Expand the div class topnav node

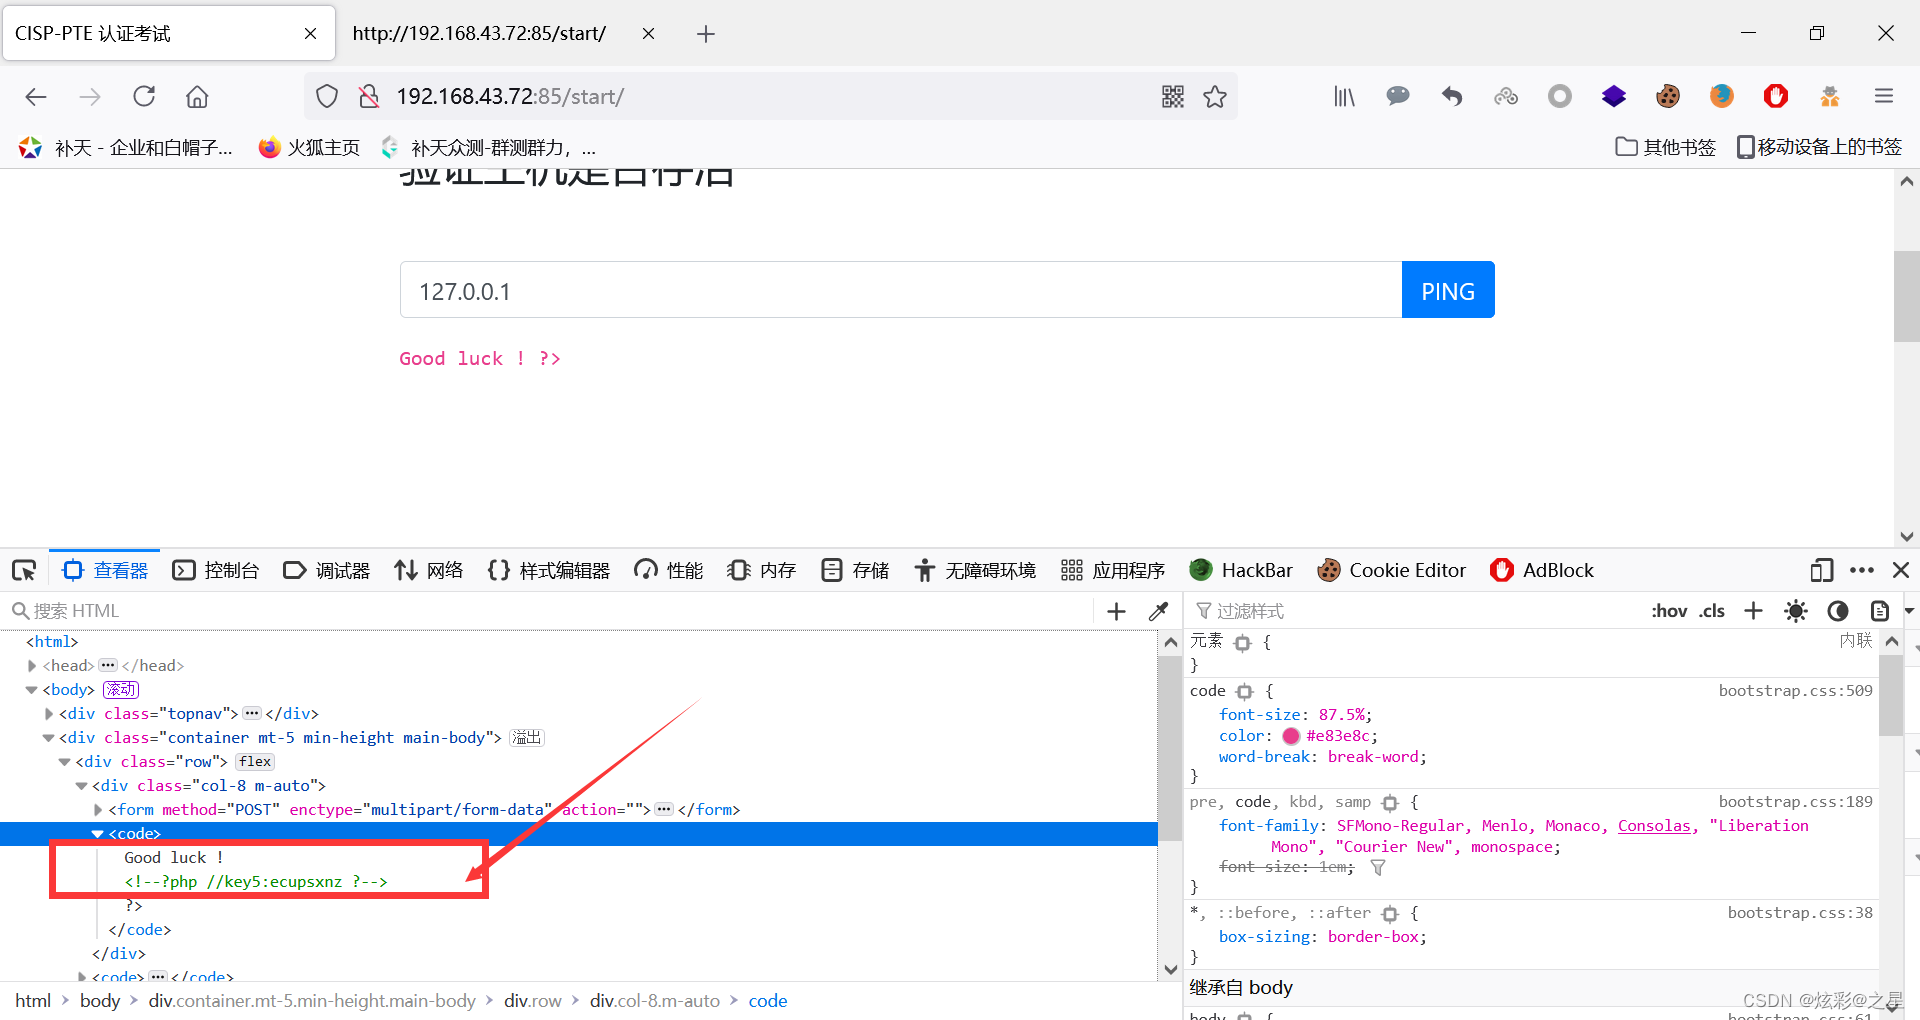(x=48, y=713)
